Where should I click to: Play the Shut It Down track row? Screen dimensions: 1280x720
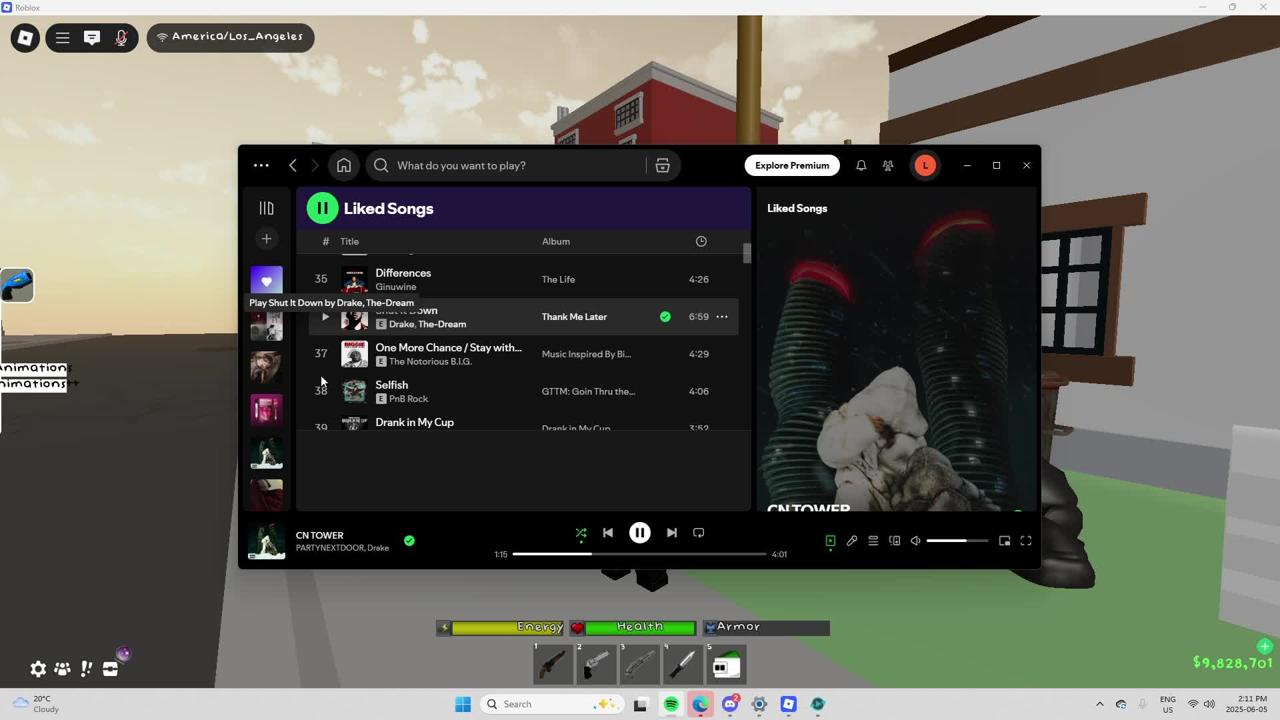pos(324,317)
